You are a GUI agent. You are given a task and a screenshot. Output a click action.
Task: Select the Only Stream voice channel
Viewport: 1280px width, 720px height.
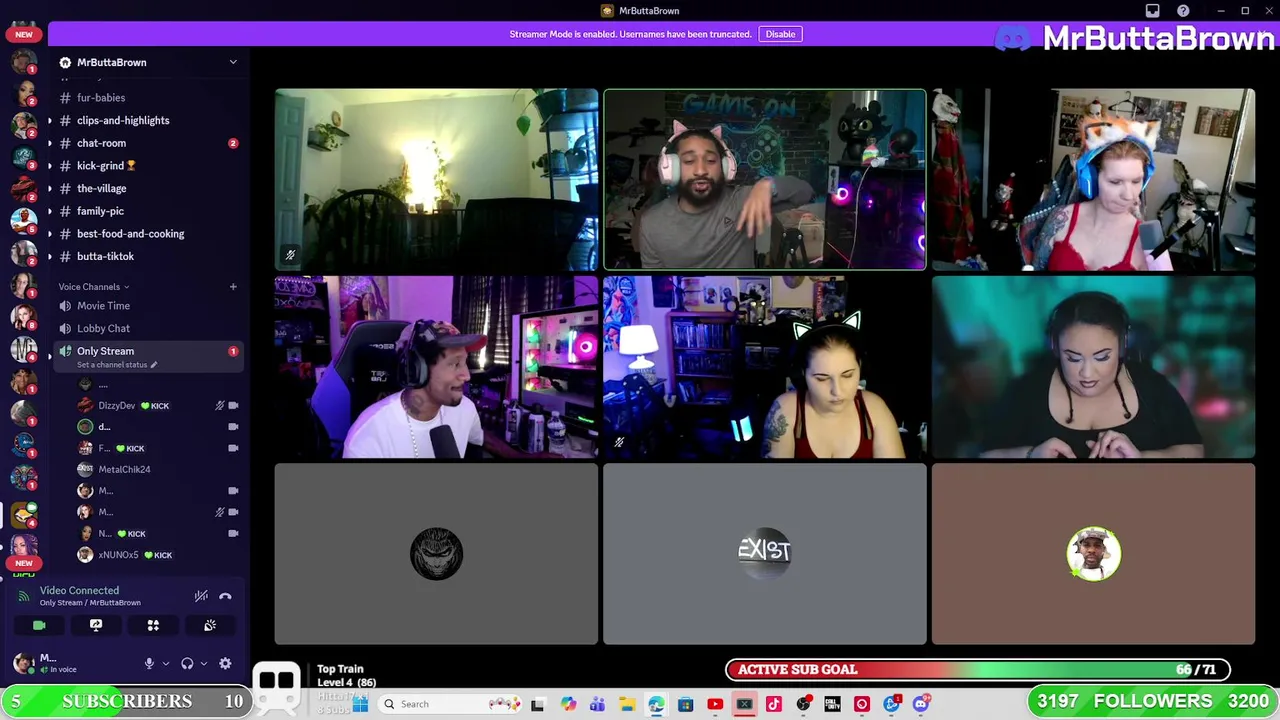tap(148, 356)
